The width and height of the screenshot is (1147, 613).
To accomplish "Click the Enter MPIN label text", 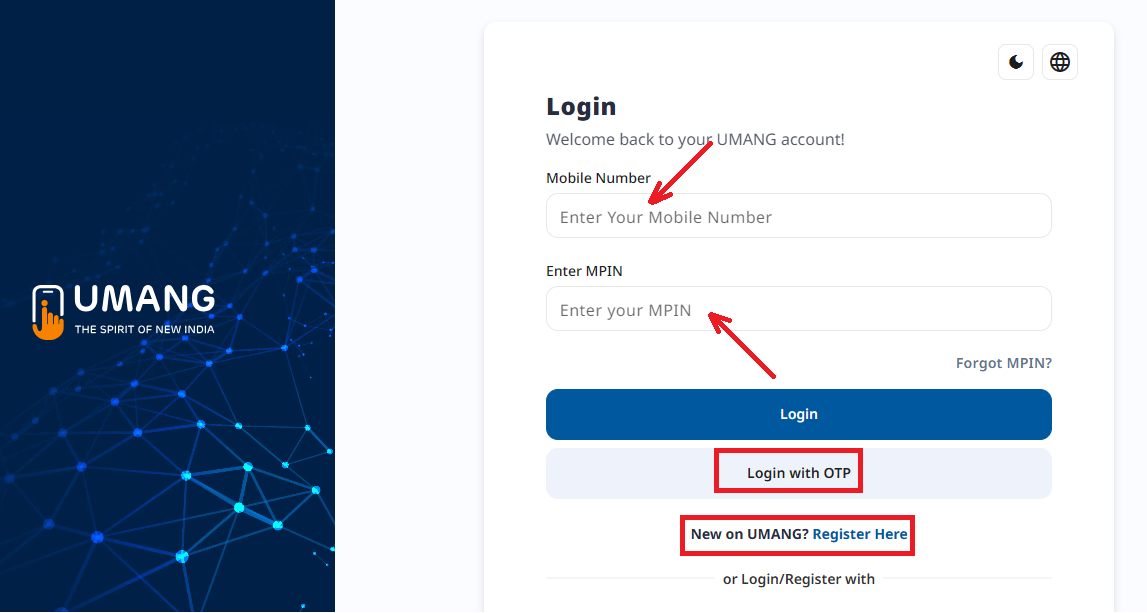I will click(584, 270).
